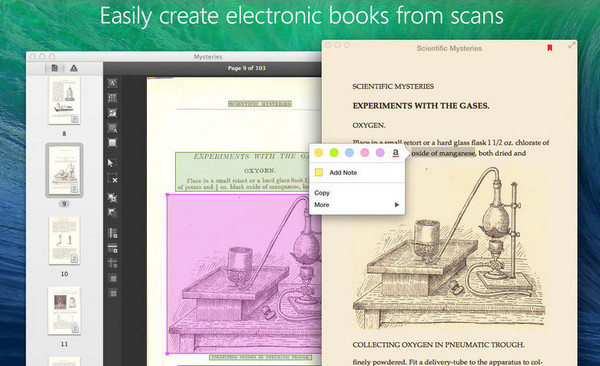Click the 'Page 9 of 103' indicator
Viewport: 600px width, 366px height.
point(246,68)
